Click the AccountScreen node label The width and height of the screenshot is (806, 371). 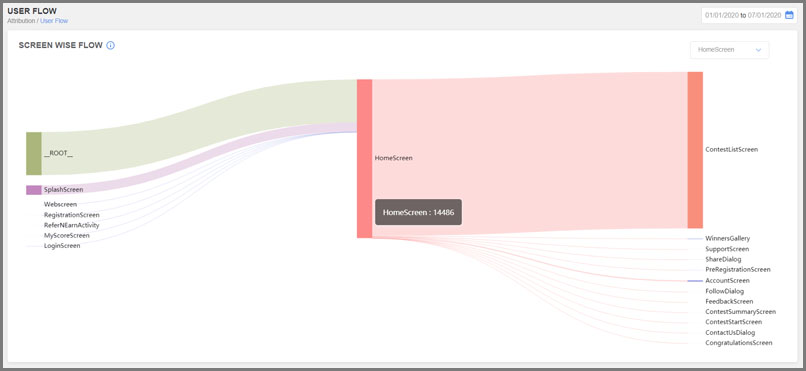coord(727,281)
